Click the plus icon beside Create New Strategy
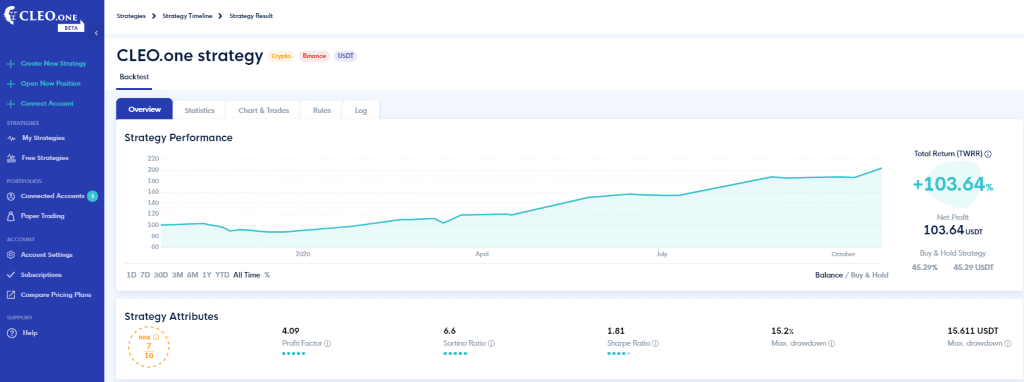This screenshot has width=1024, height=382. click(10, 64)
